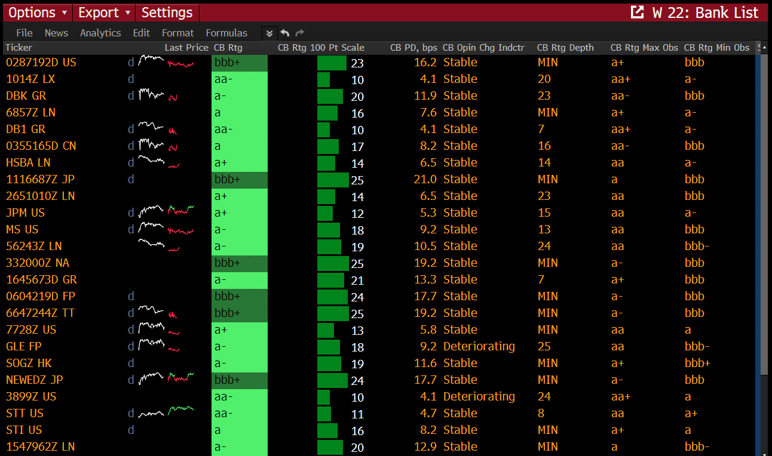The width and height of the screenshot is (772, 456).
Task: Click the CB PD, bps column header
Action: pyautogui.click(x=414, y=48)
